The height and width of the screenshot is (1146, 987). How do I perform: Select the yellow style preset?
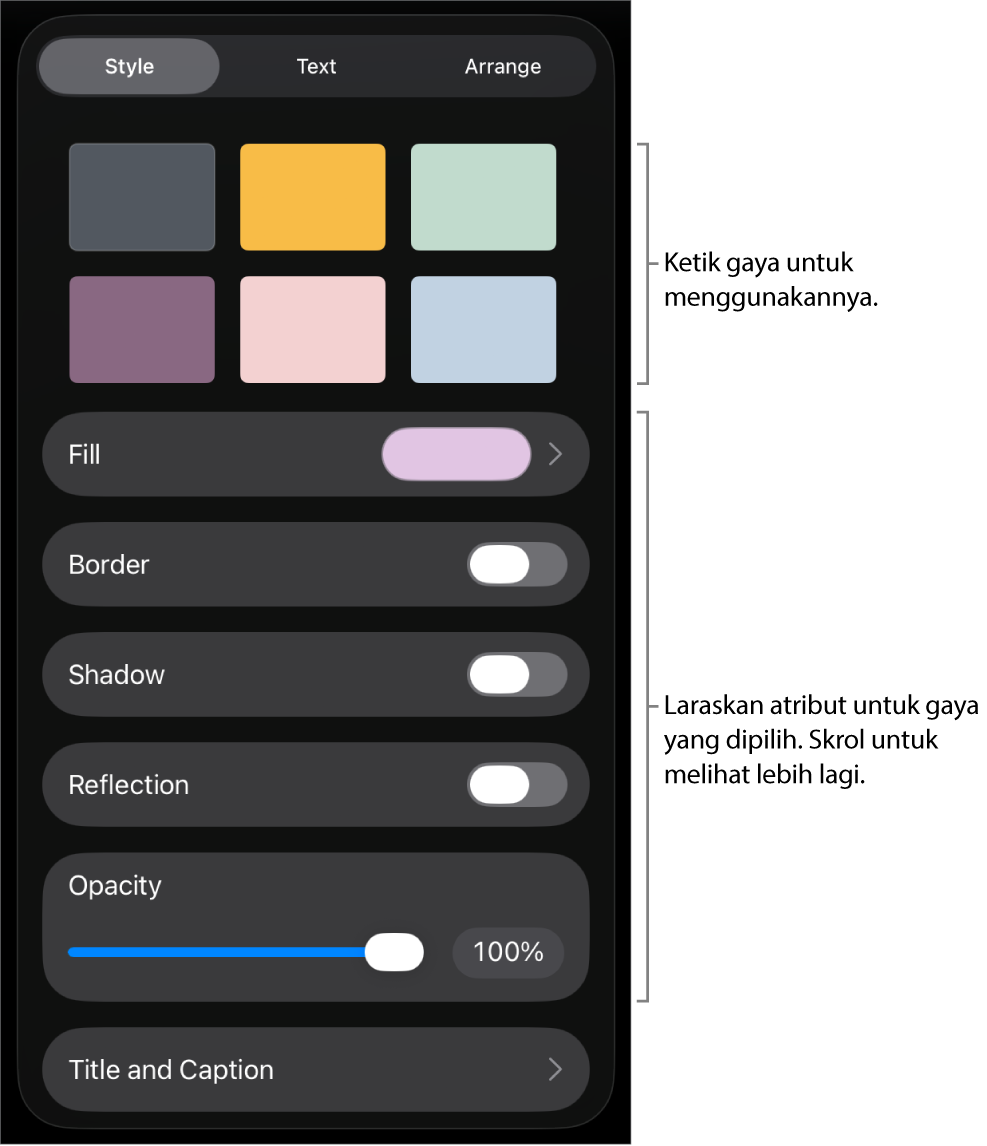pos(312,196)
